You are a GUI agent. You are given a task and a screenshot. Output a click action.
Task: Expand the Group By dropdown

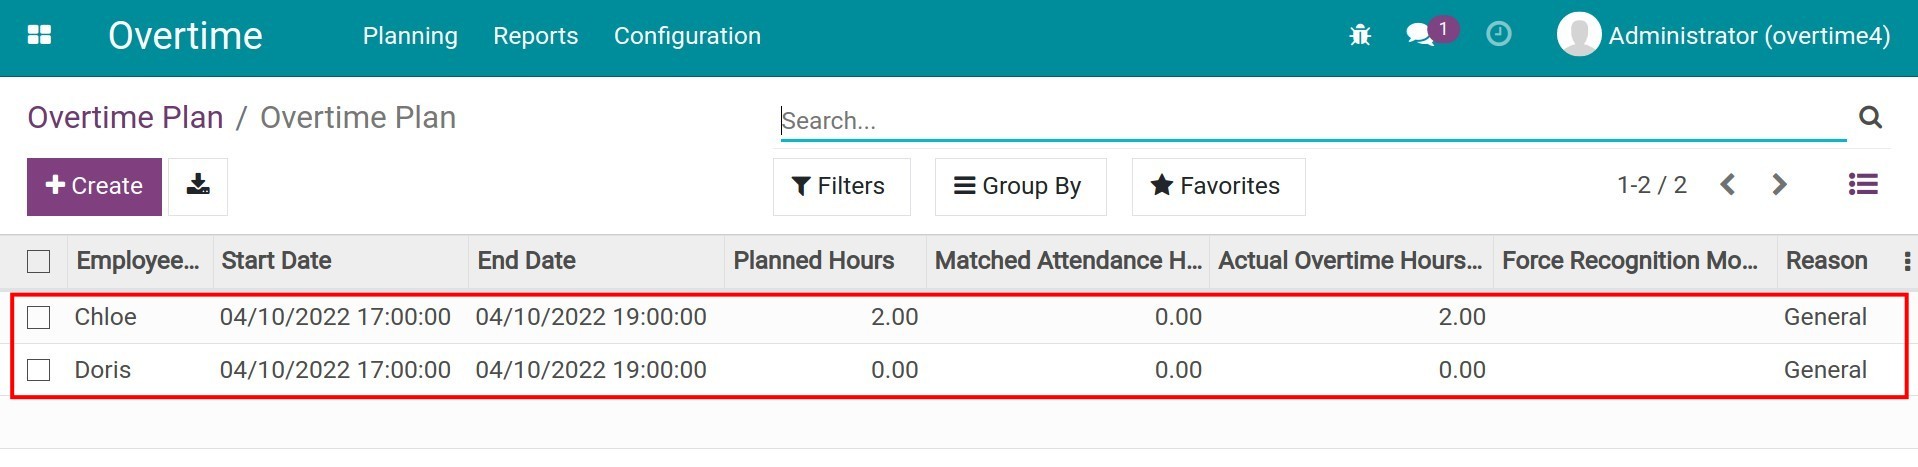pyautogui.click(x=1020, y=186)
